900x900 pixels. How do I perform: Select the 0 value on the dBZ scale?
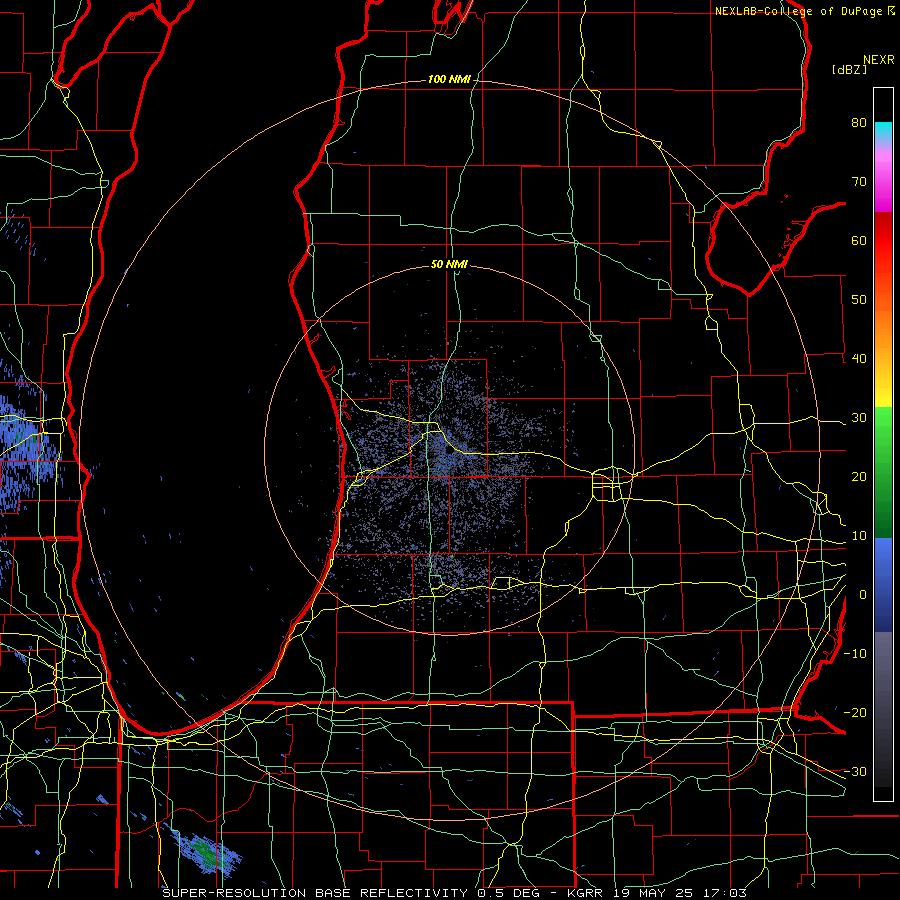(x=863, y=595)
